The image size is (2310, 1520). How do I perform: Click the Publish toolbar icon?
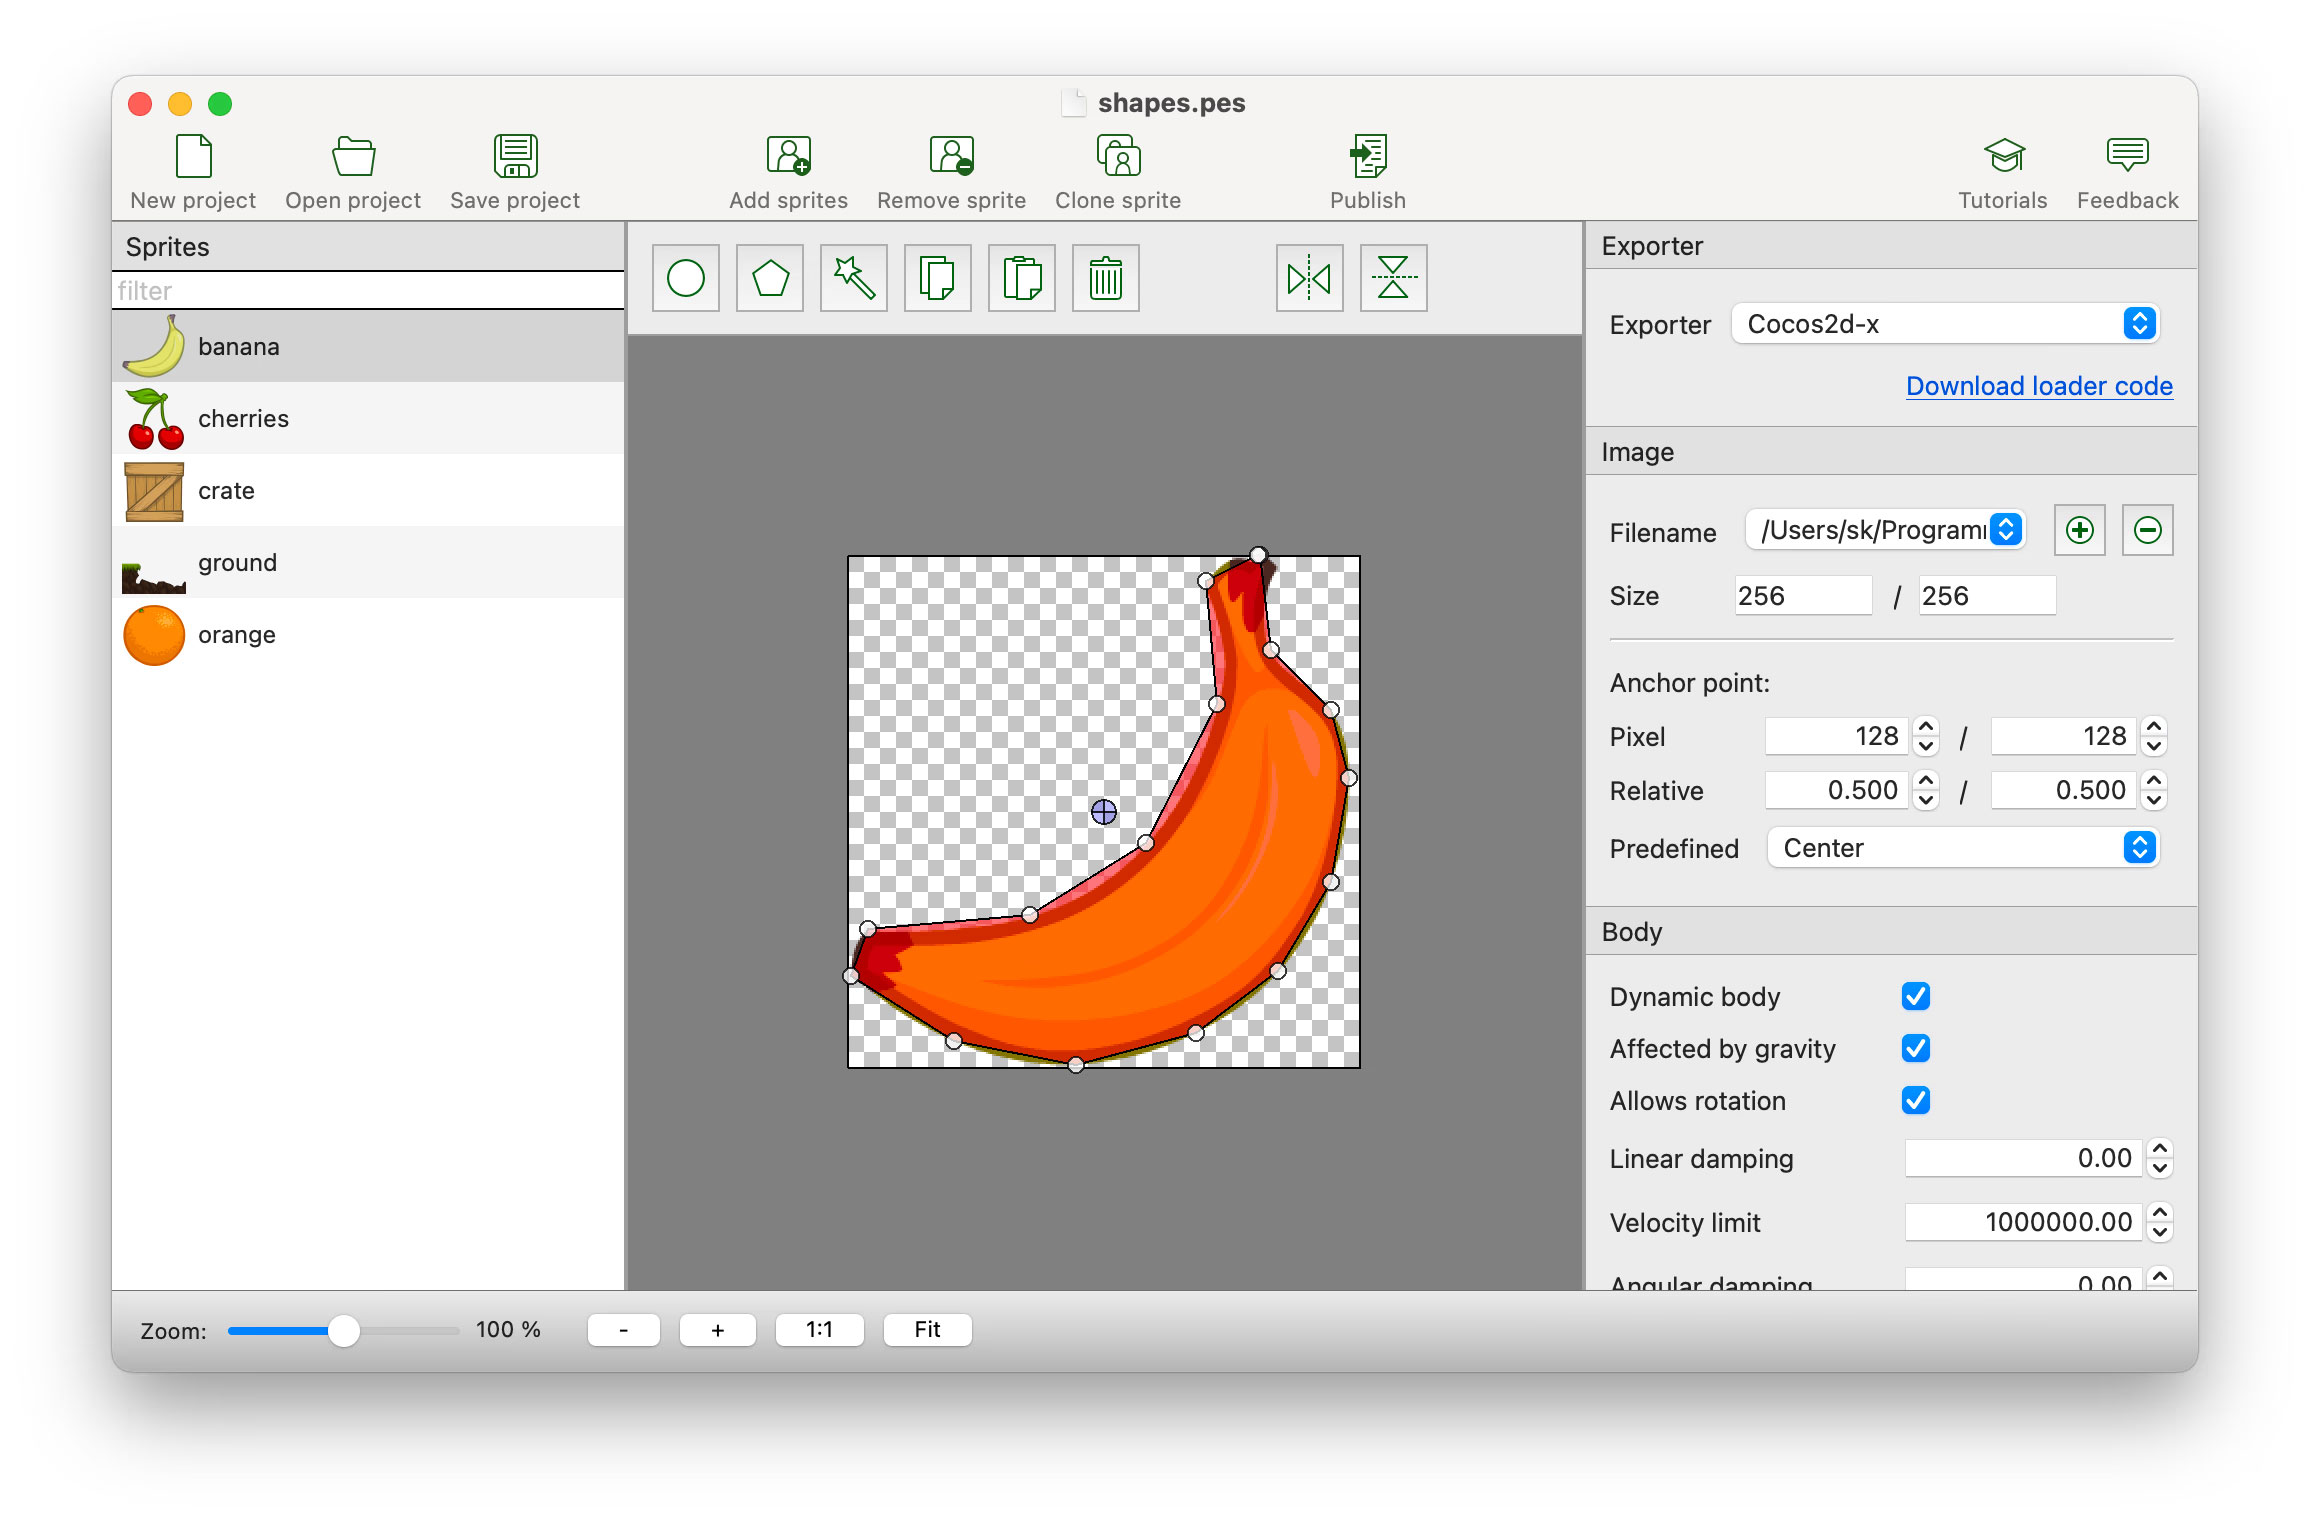pos(1367,172)
